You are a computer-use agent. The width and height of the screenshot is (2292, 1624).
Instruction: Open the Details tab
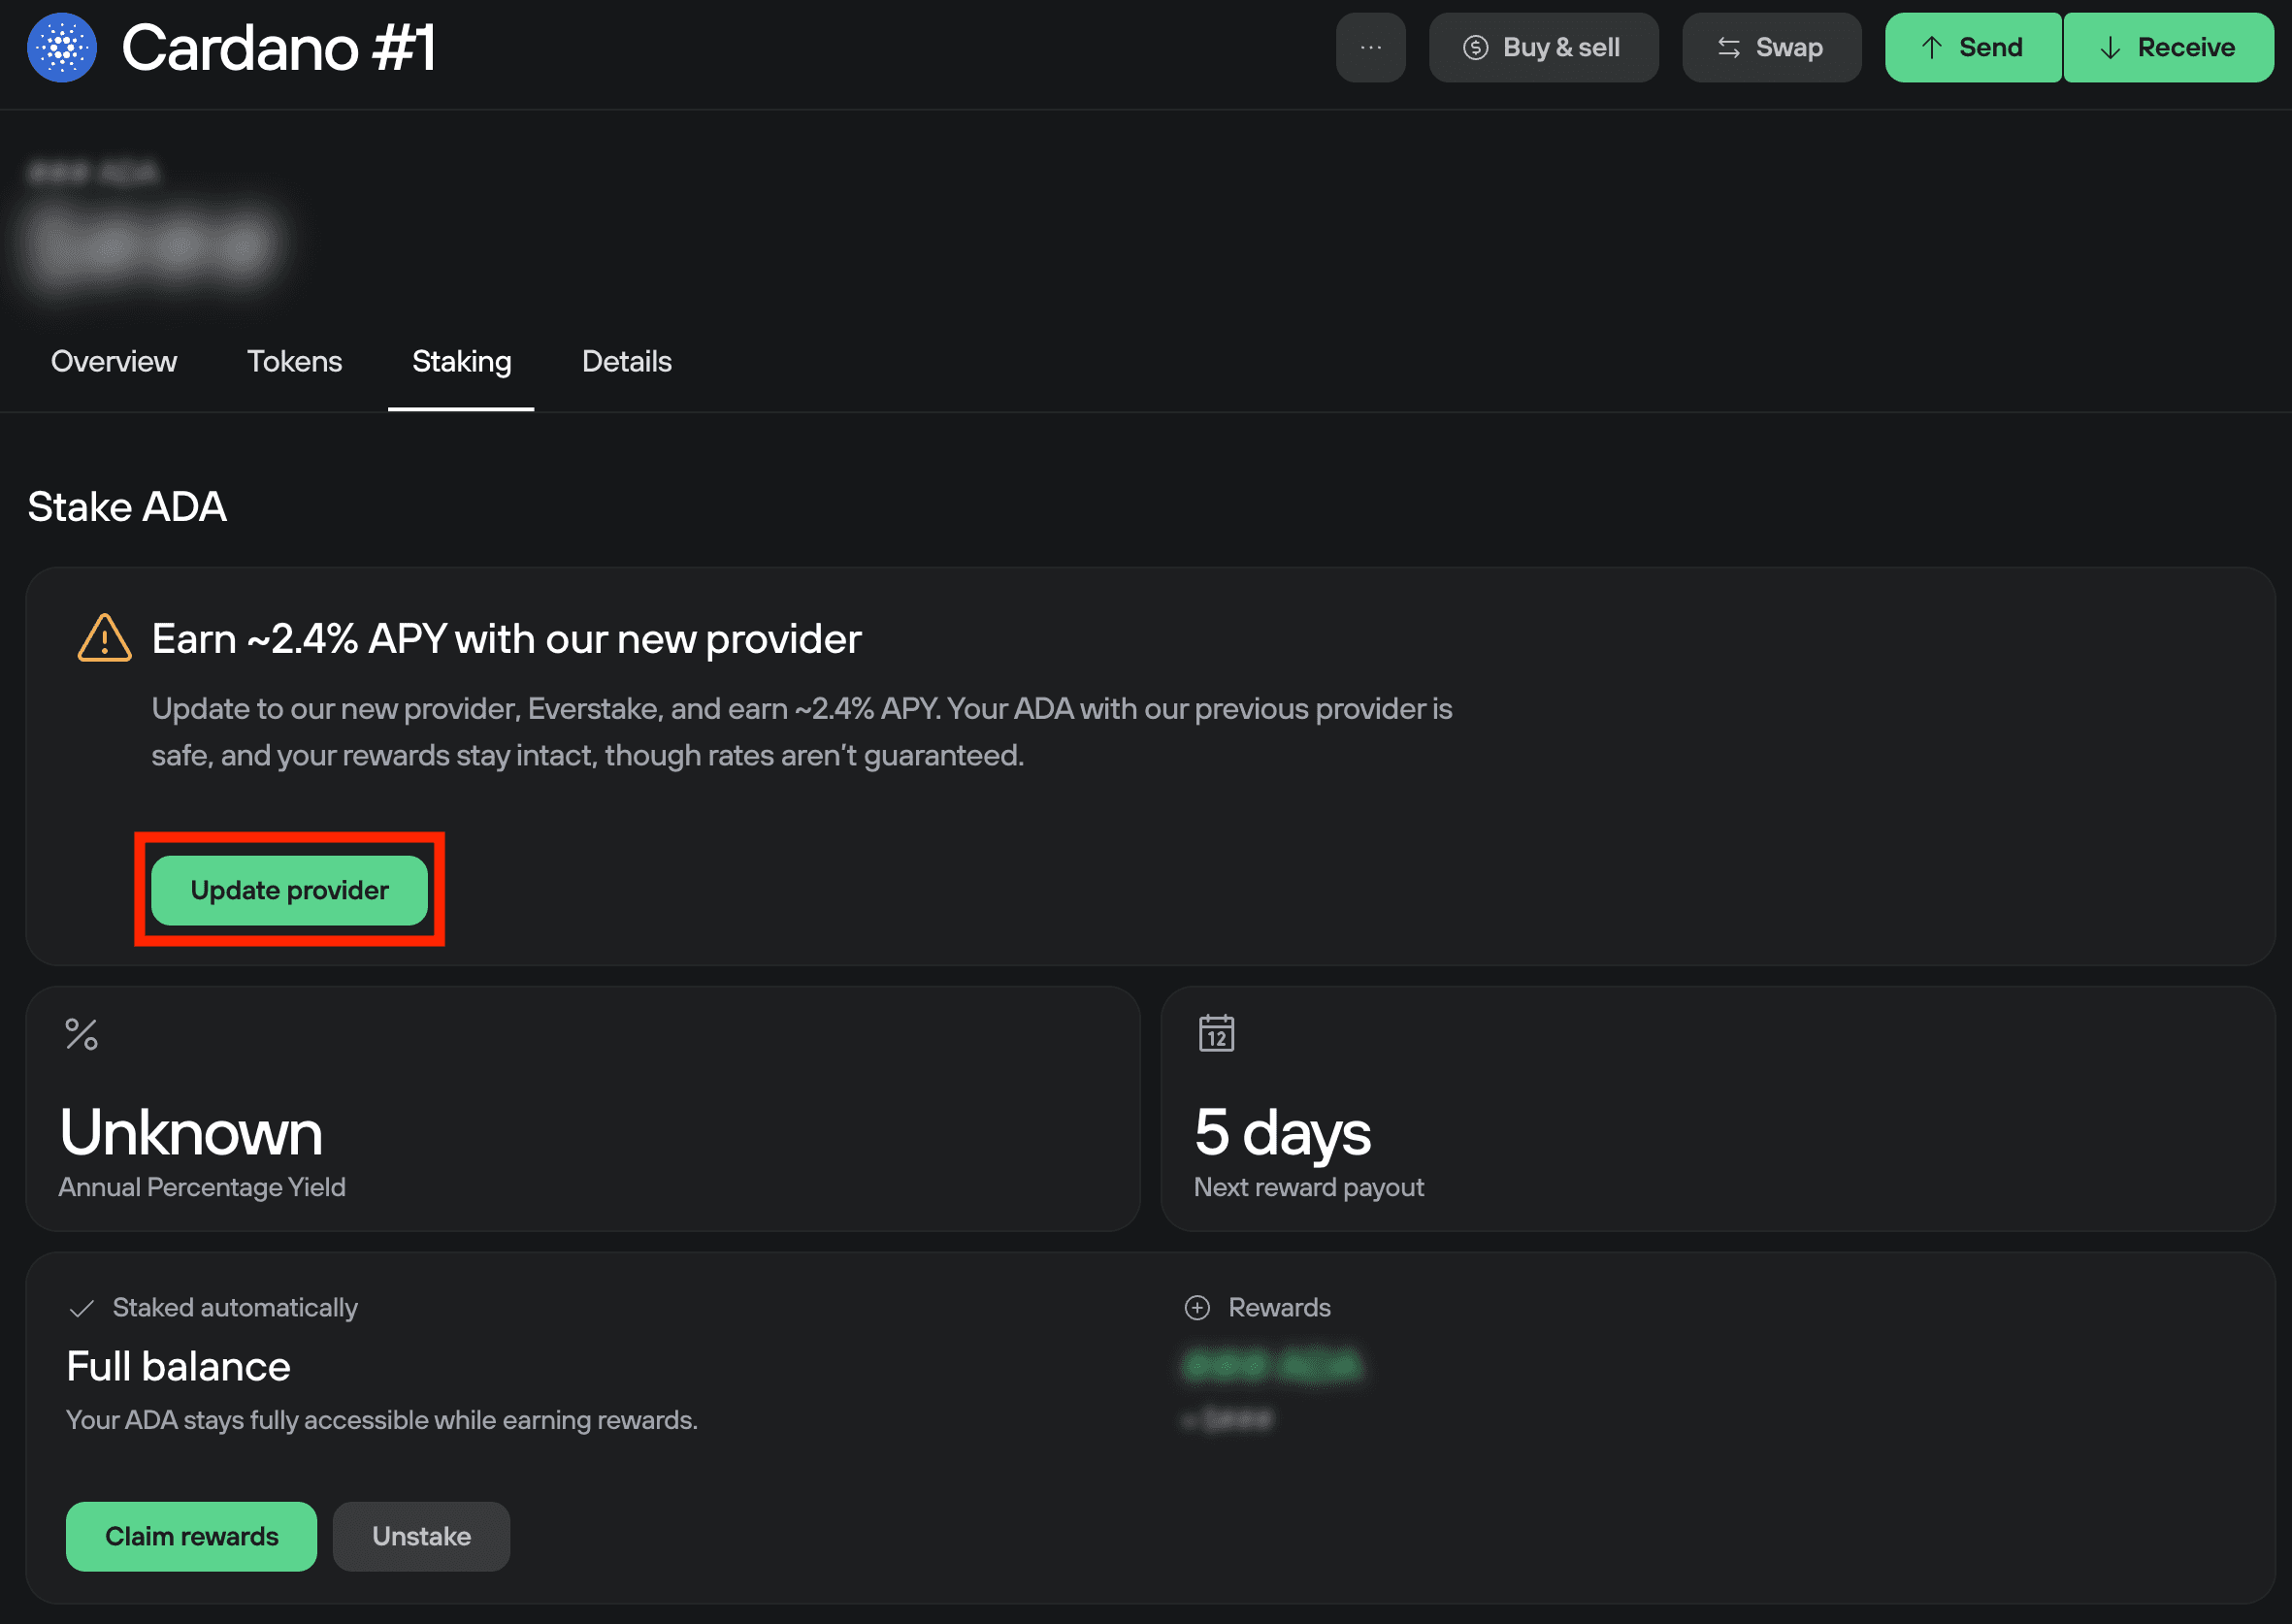coord(627,362)
